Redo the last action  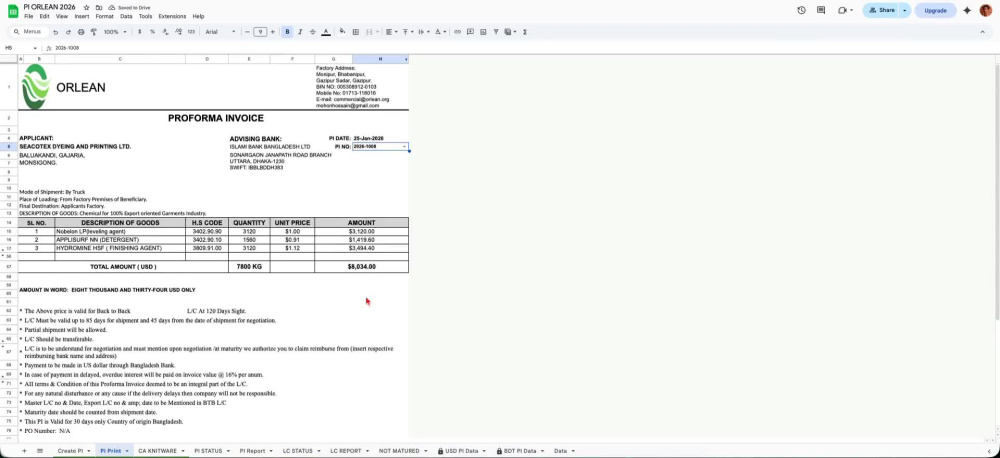coord(68,32)
